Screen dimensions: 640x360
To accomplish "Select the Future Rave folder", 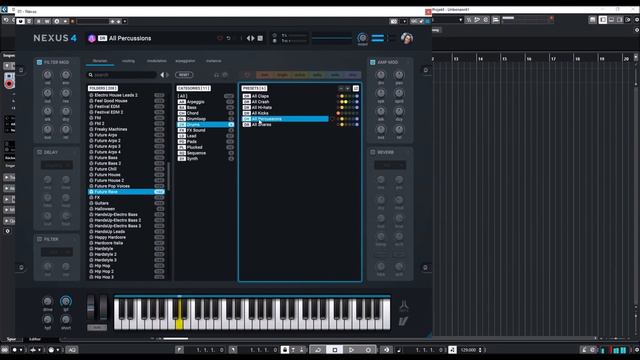I will [x=127, y=192].
